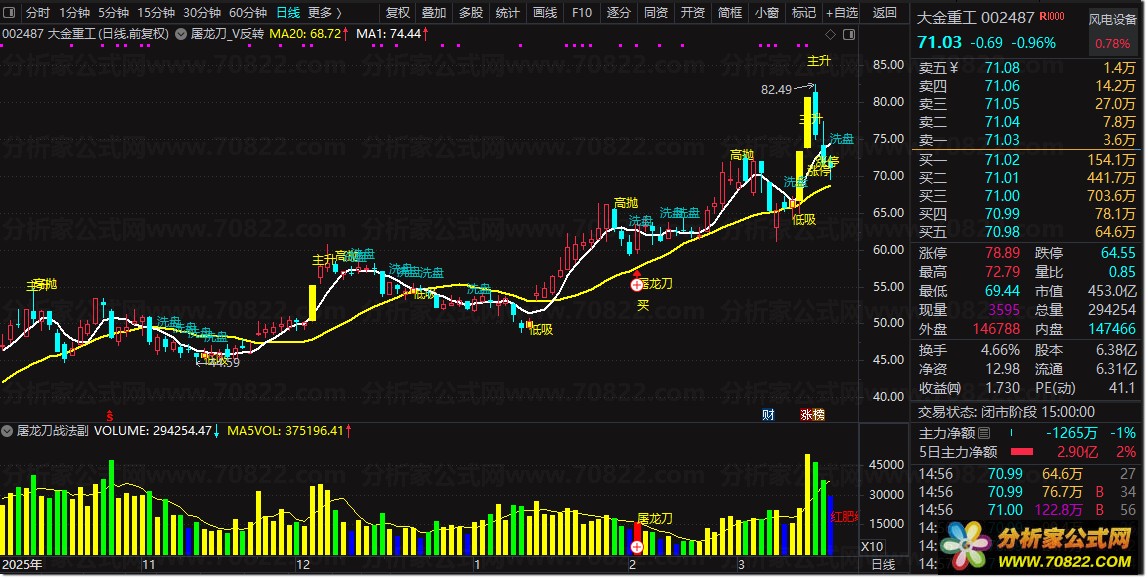Open the 主力净额 detail icon

[983, 433]
